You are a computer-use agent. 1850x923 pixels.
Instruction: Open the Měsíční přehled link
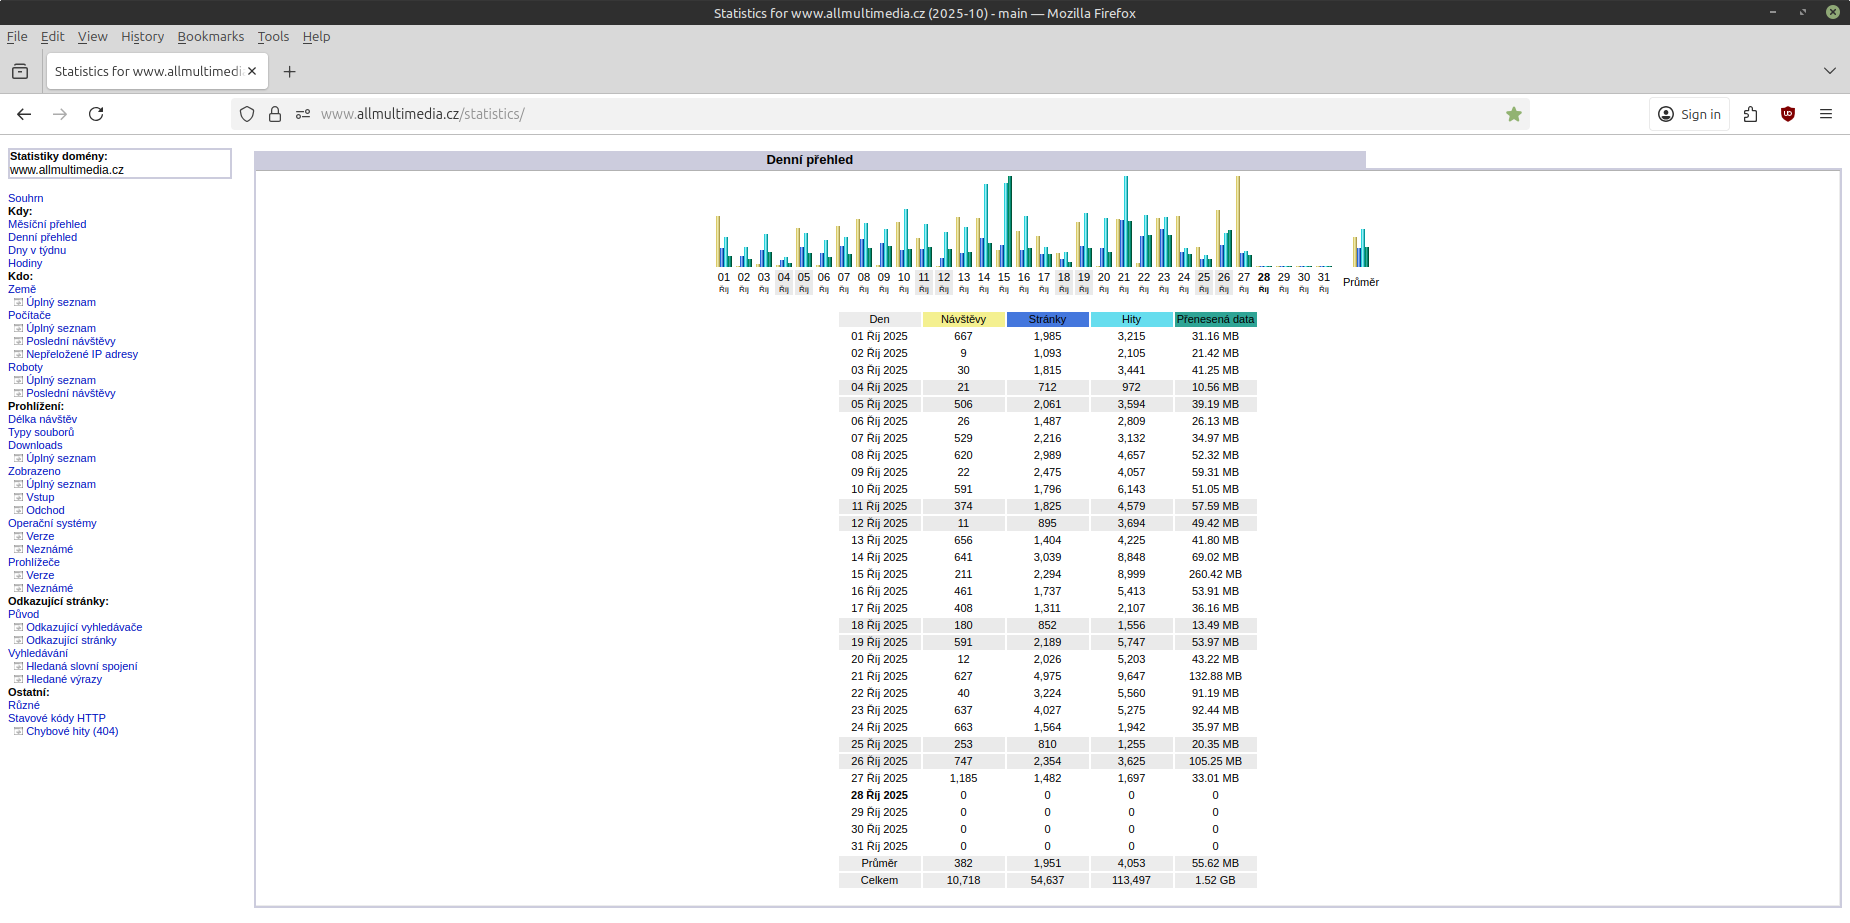(47, 224)
